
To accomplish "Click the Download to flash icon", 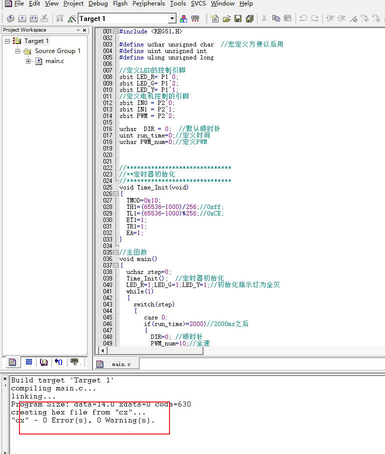I will point(60,19).
